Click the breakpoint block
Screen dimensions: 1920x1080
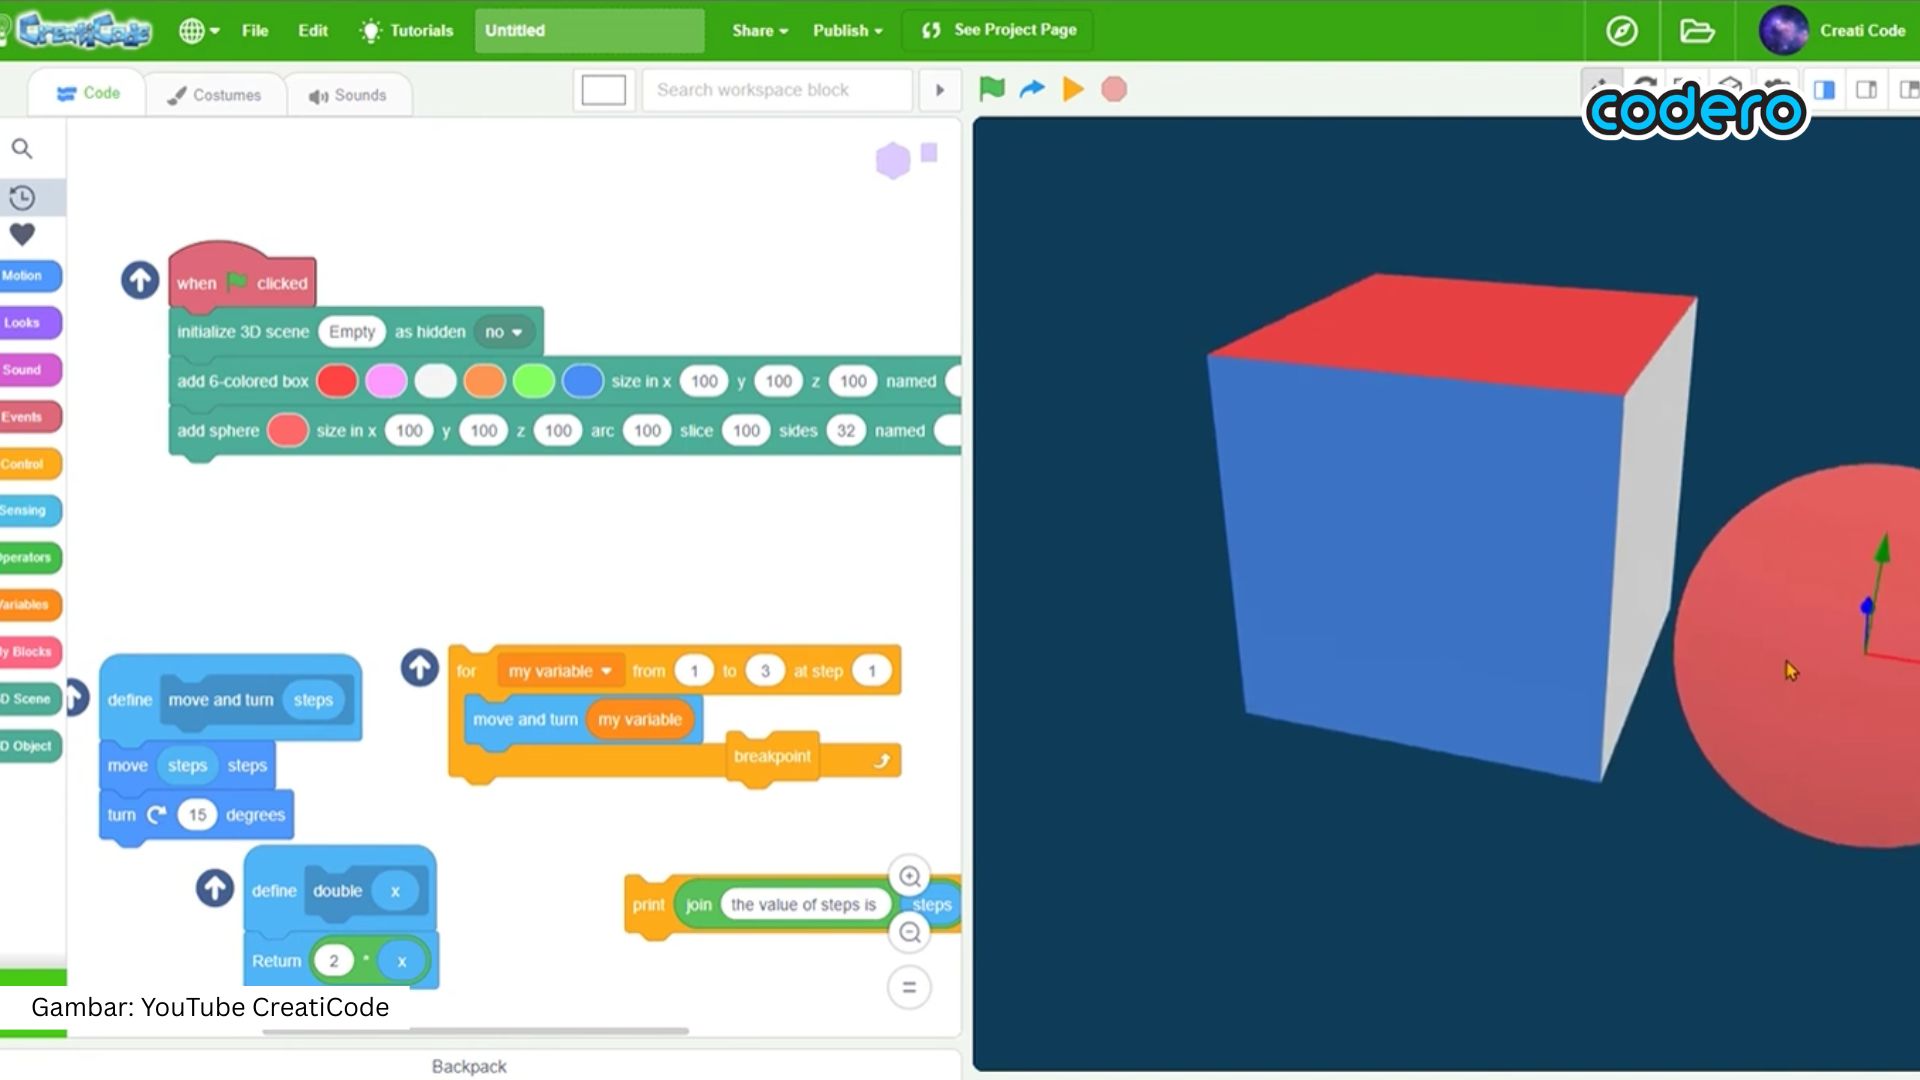[772, 757]
